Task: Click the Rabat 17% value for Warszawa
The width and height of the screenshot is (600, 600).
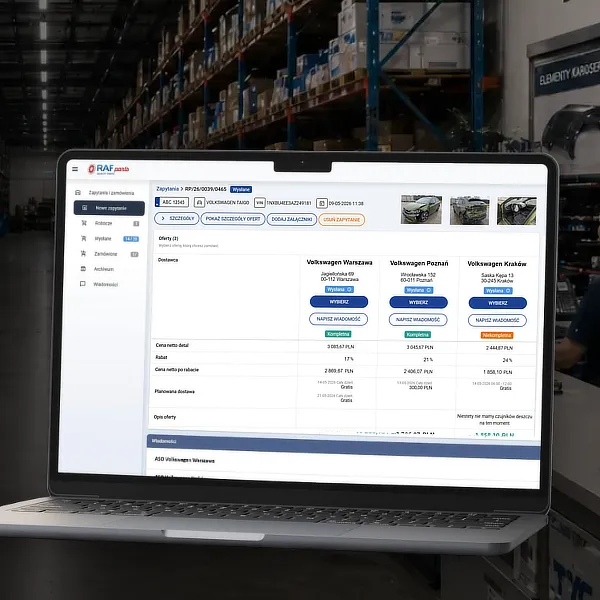Action: pyautogui.click(x=349, y=359)
